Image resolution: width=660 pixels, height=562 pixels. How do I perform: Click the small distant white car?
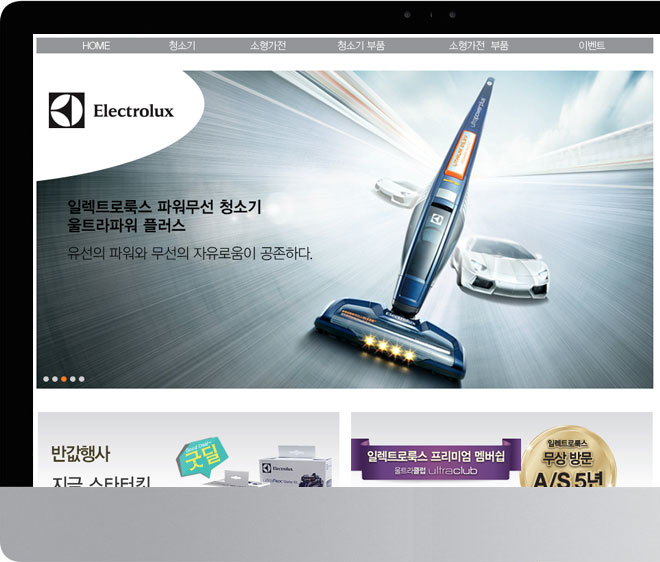(x=397, y=192)
